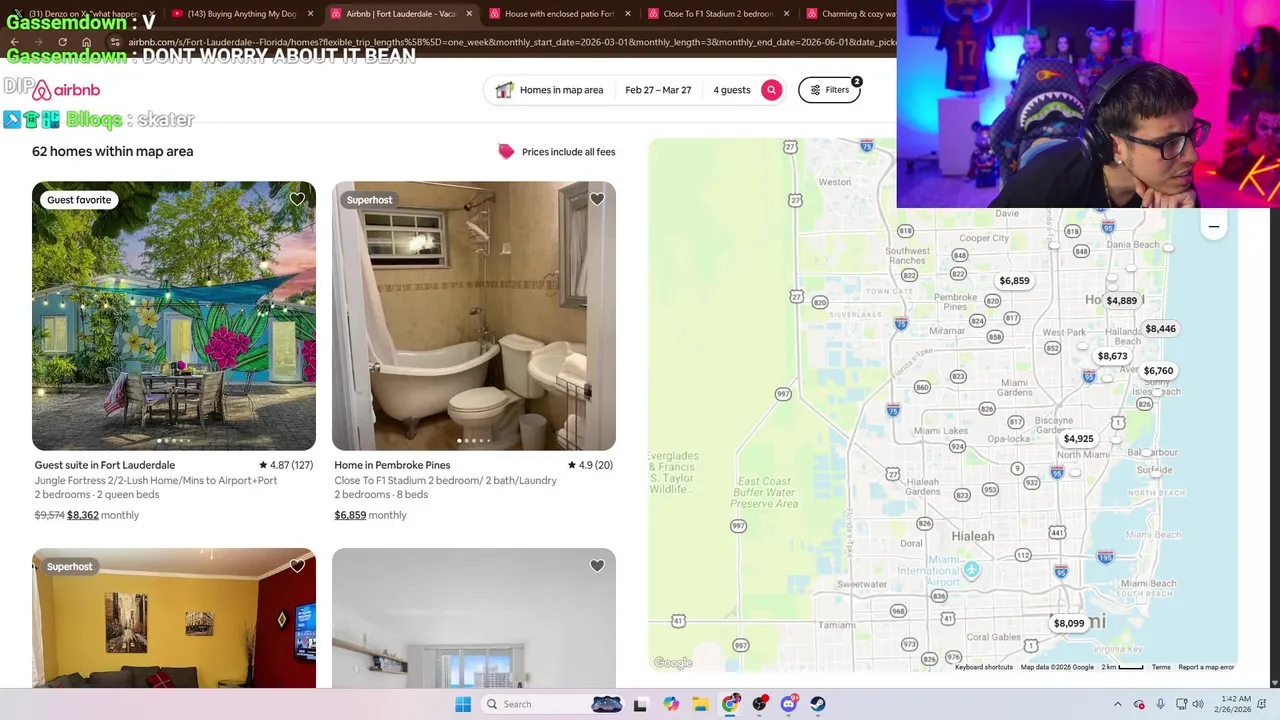The width and height of the screenshot is (1280, 720).
Task: Open Chrome from the taskbar
Action: (x=731, y=704)
